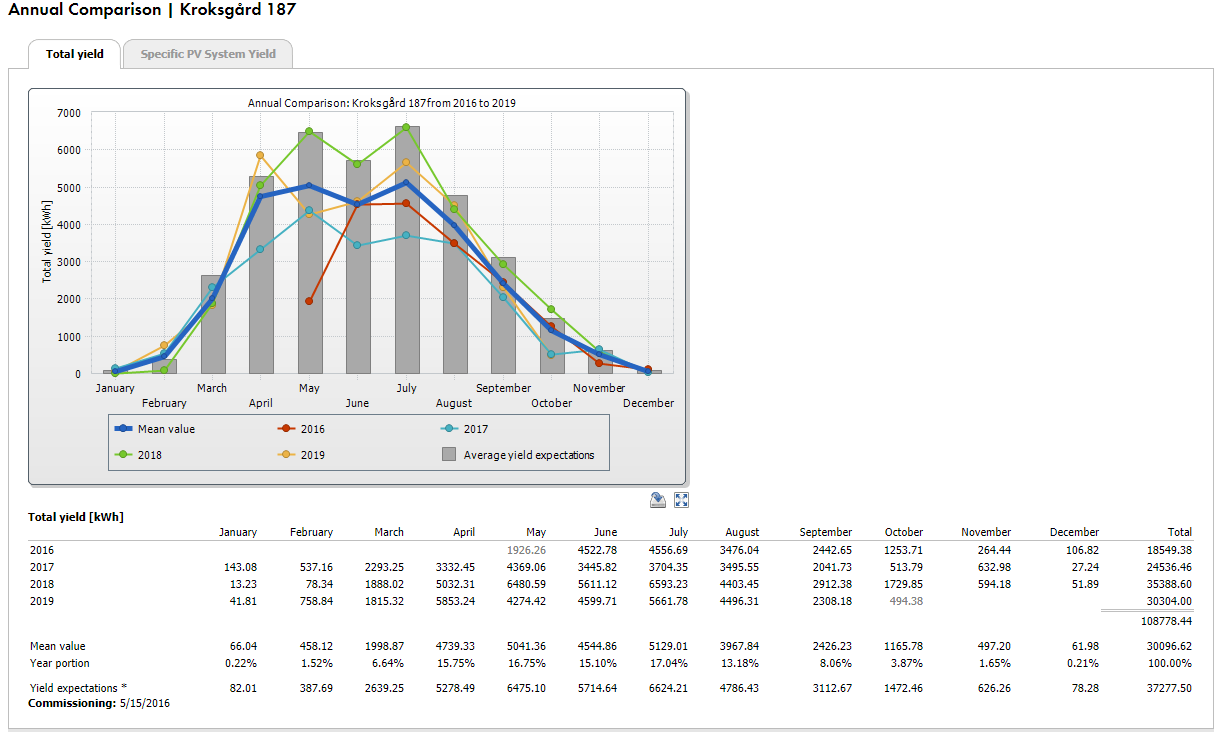
Task: Click the 2017 total value 24536.46
Action: [x=1165, y=567]
